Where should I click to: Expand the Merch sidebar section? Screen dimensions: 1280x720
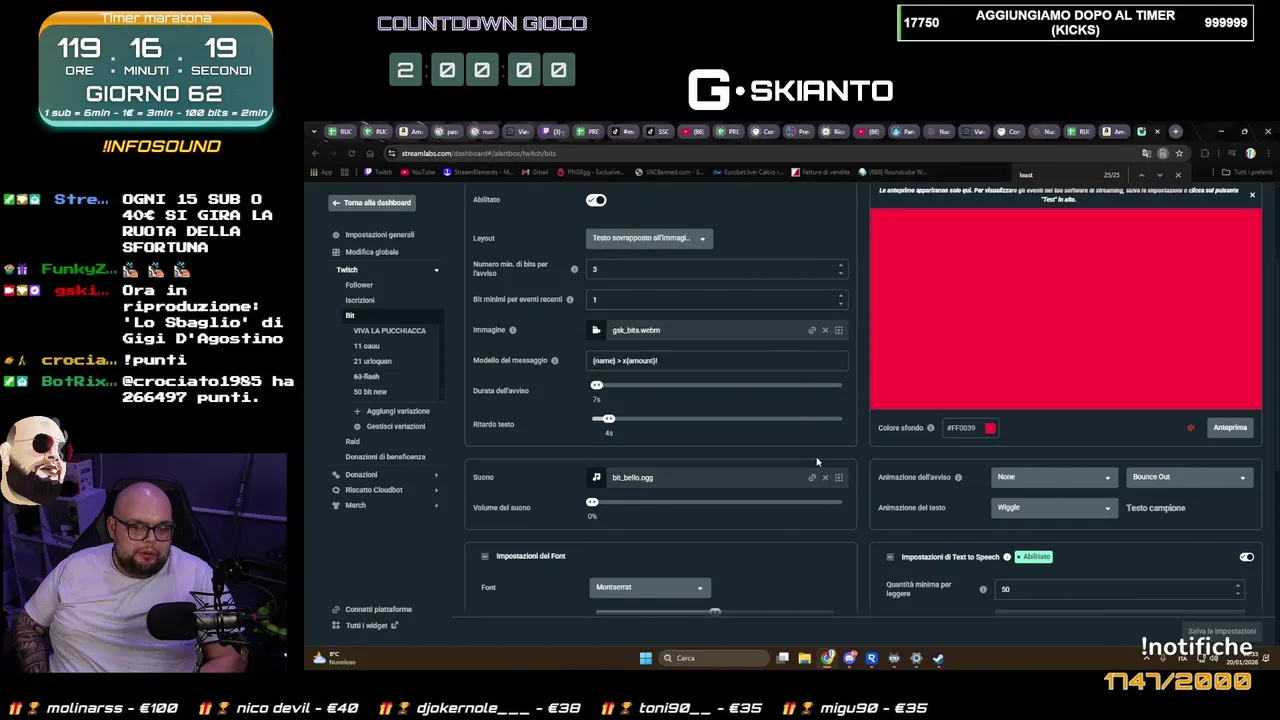coord(436,505)
